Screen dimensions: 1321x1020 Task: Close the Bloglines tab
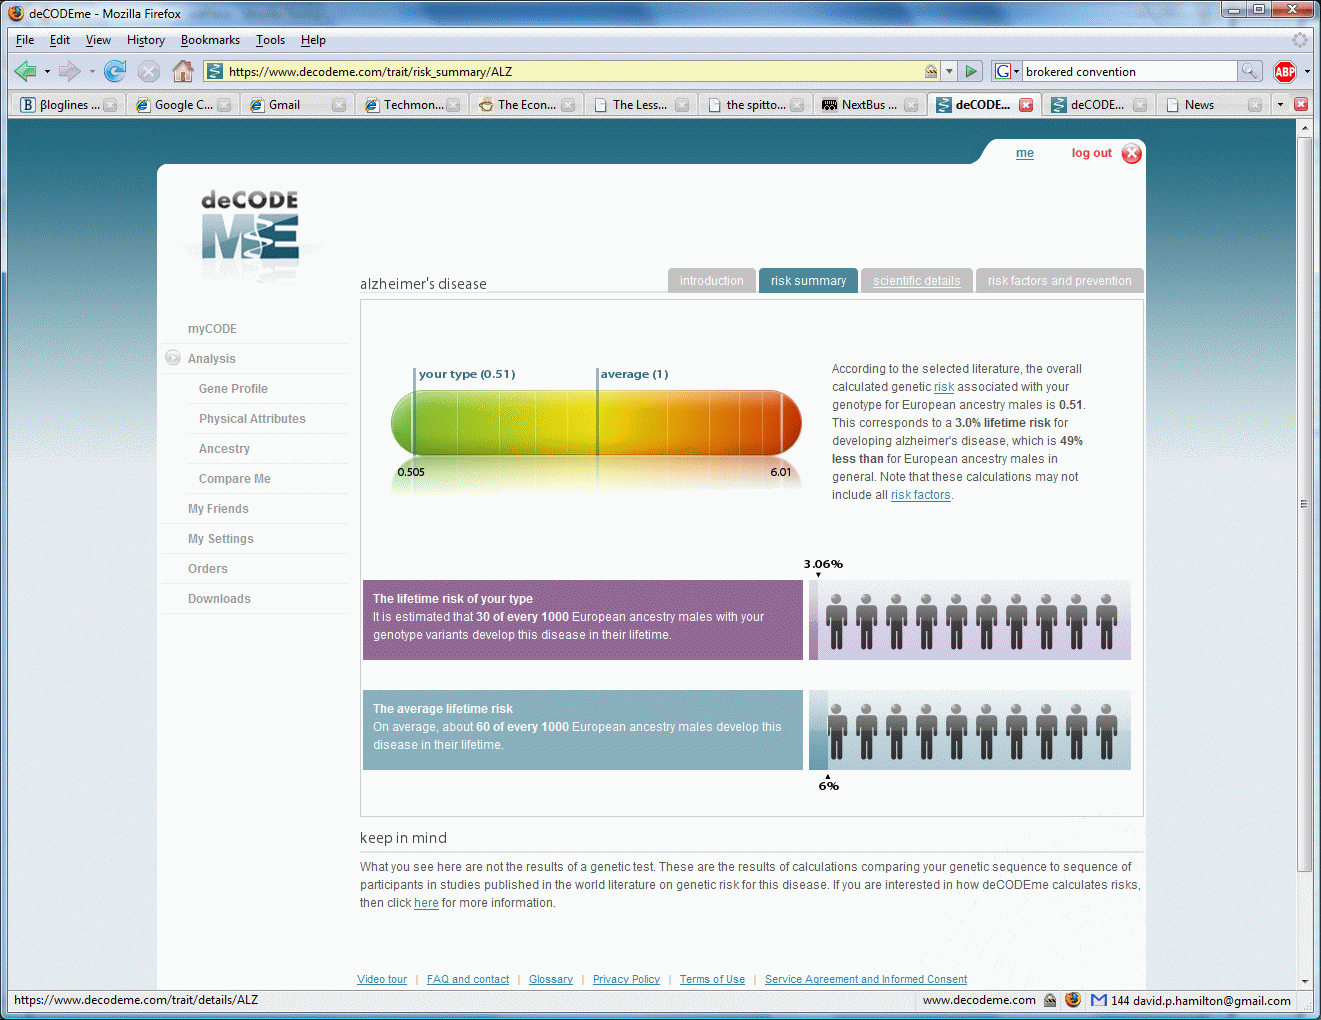110,105
